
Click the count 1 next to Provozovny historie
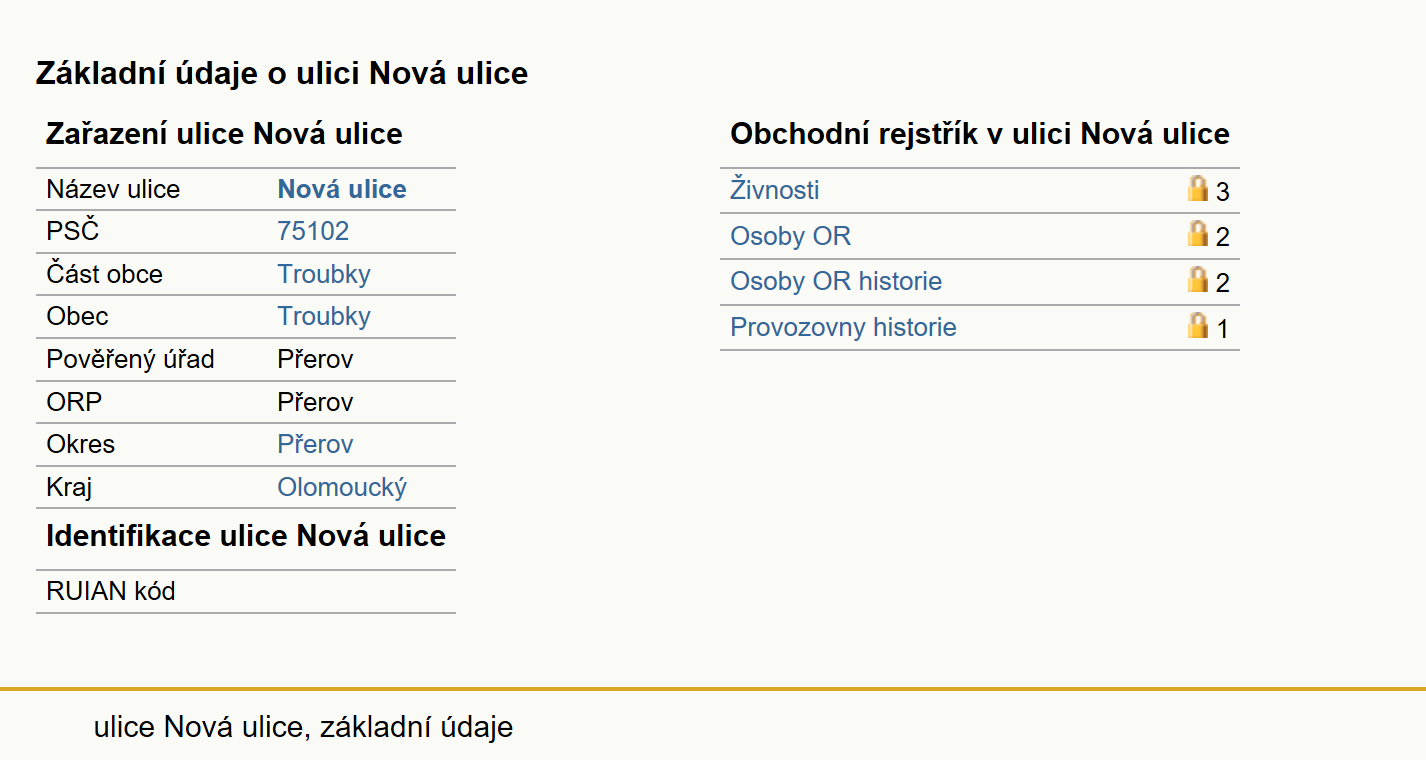1222,329
